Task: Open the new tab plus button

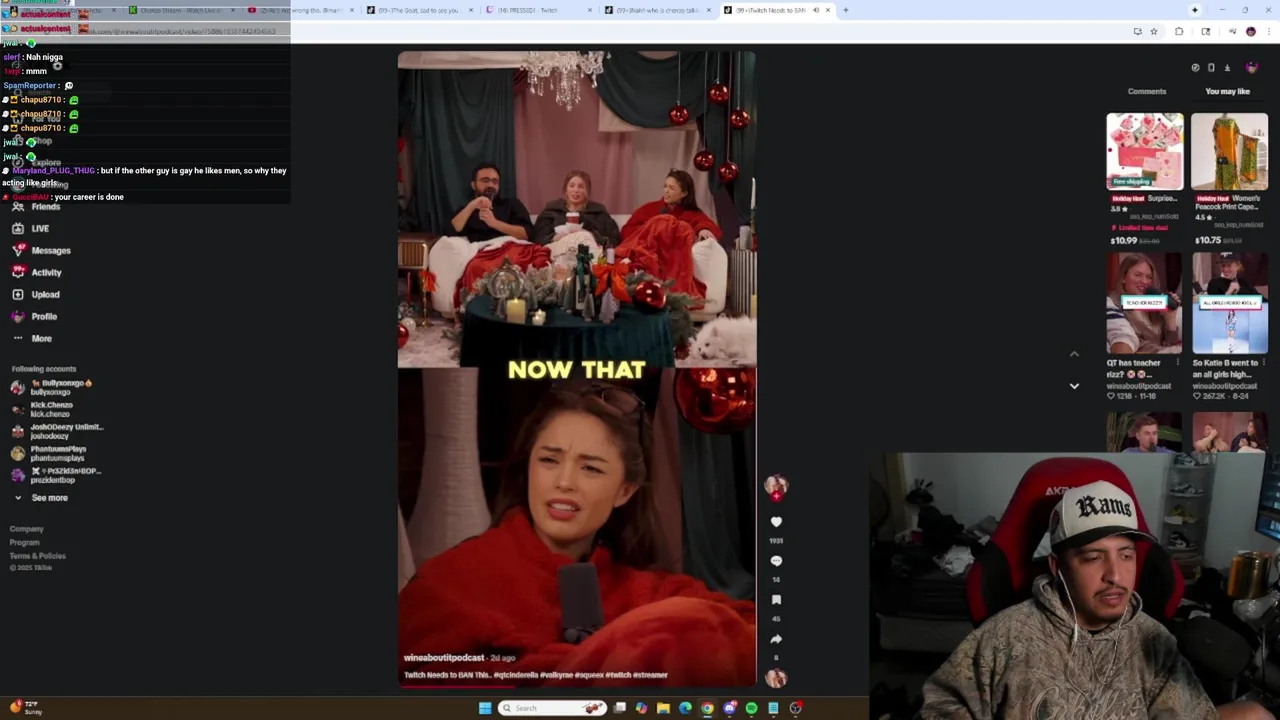Action: pos(846,10)
